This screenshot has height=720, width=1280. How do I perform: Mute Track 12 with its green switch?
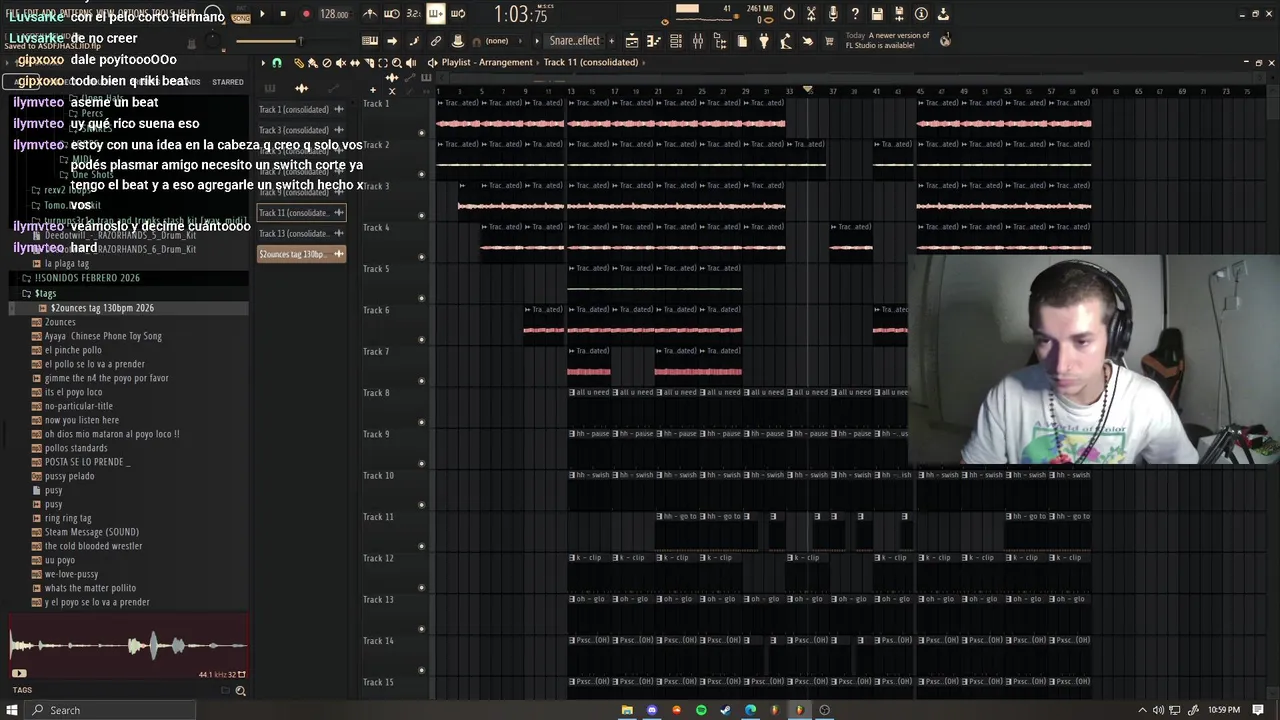point(421,587)
